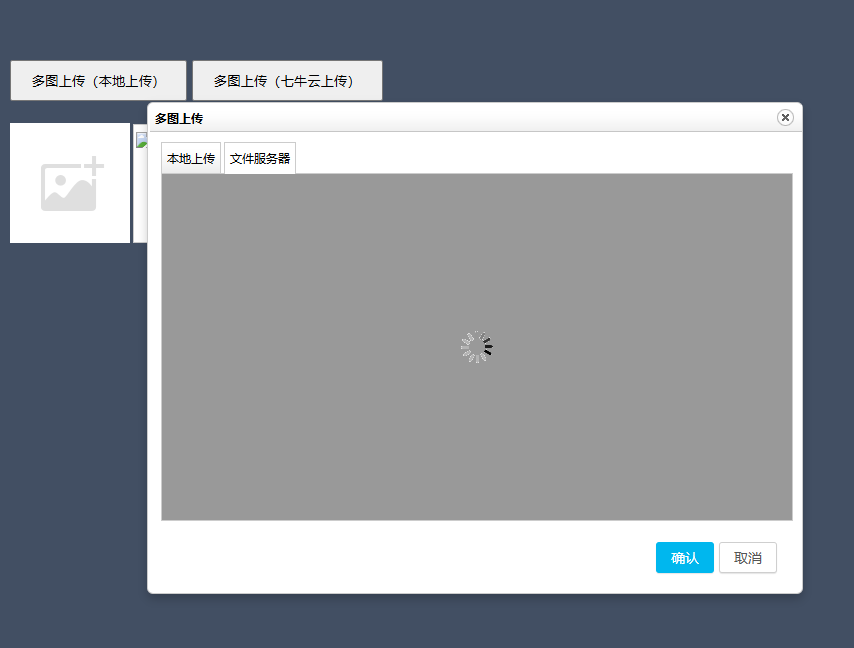Switch to the 本地上传 tab
The image size is (854, 648).
pyautogui.click(x=191, y=159)
